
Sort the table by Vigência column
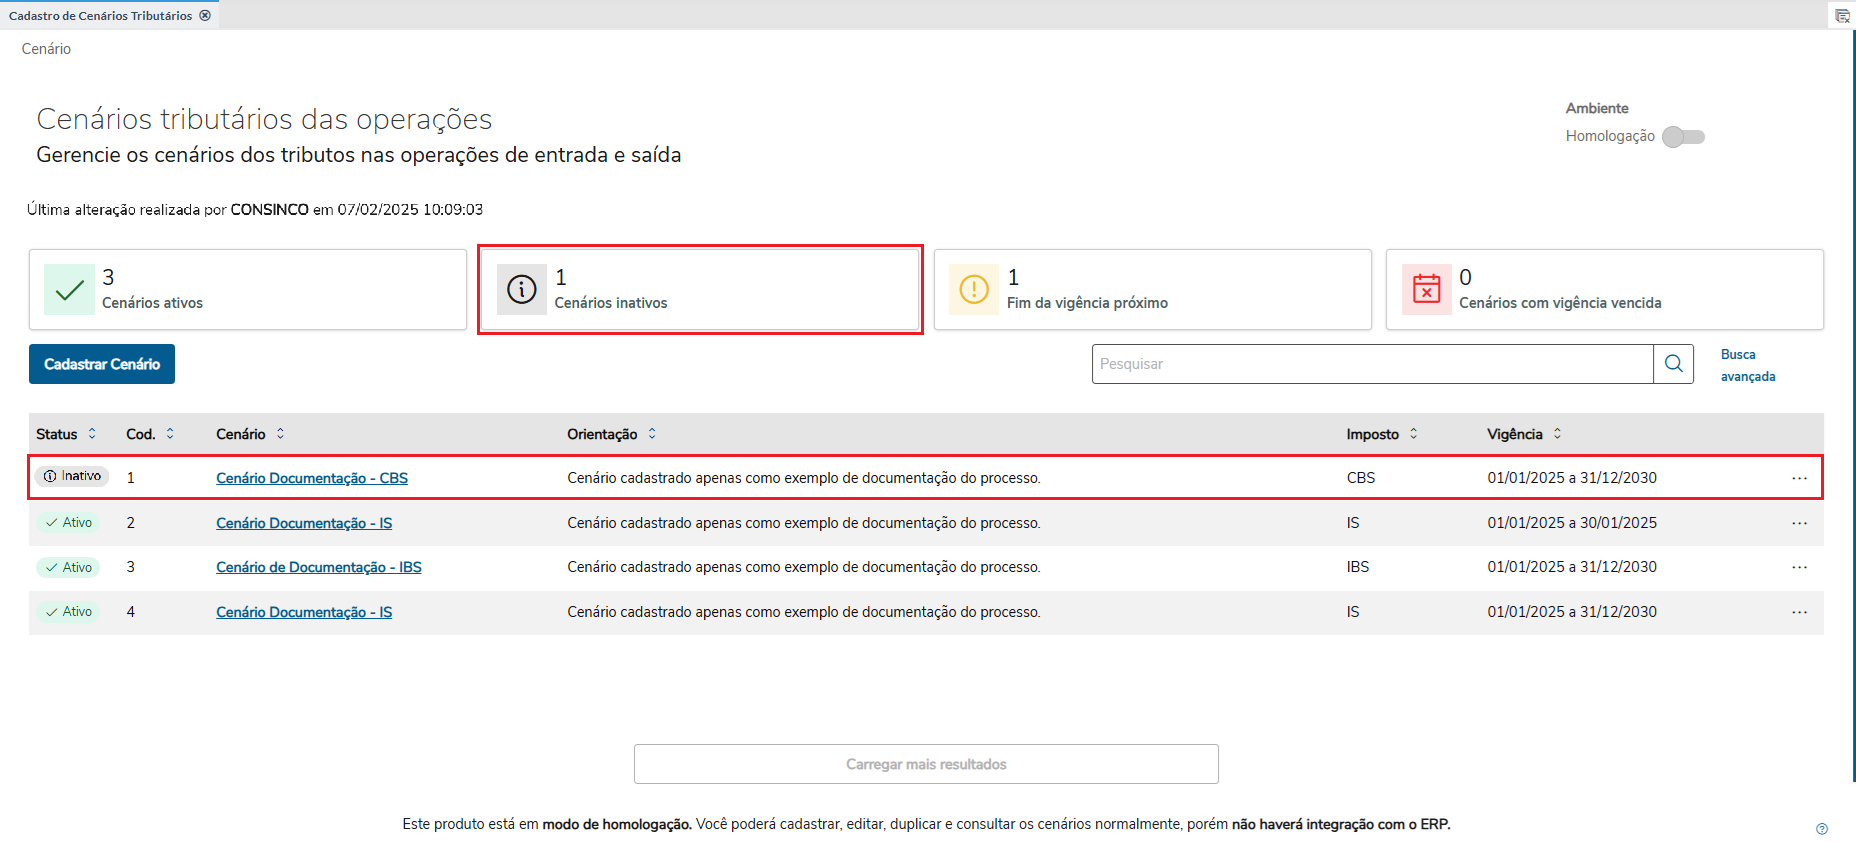[x=1557, y=434]
